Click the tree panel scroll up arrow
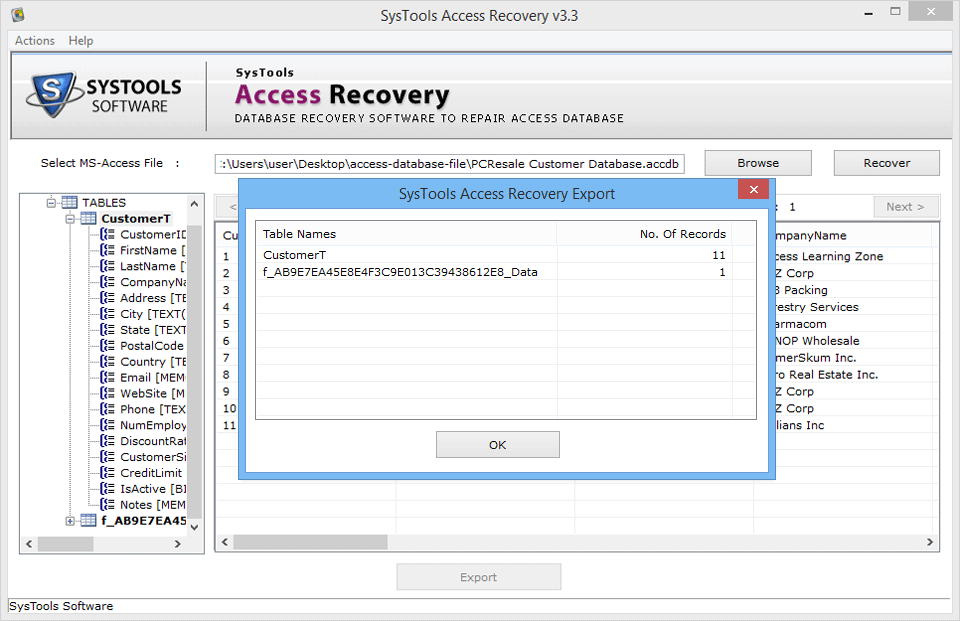 (194, 203)
